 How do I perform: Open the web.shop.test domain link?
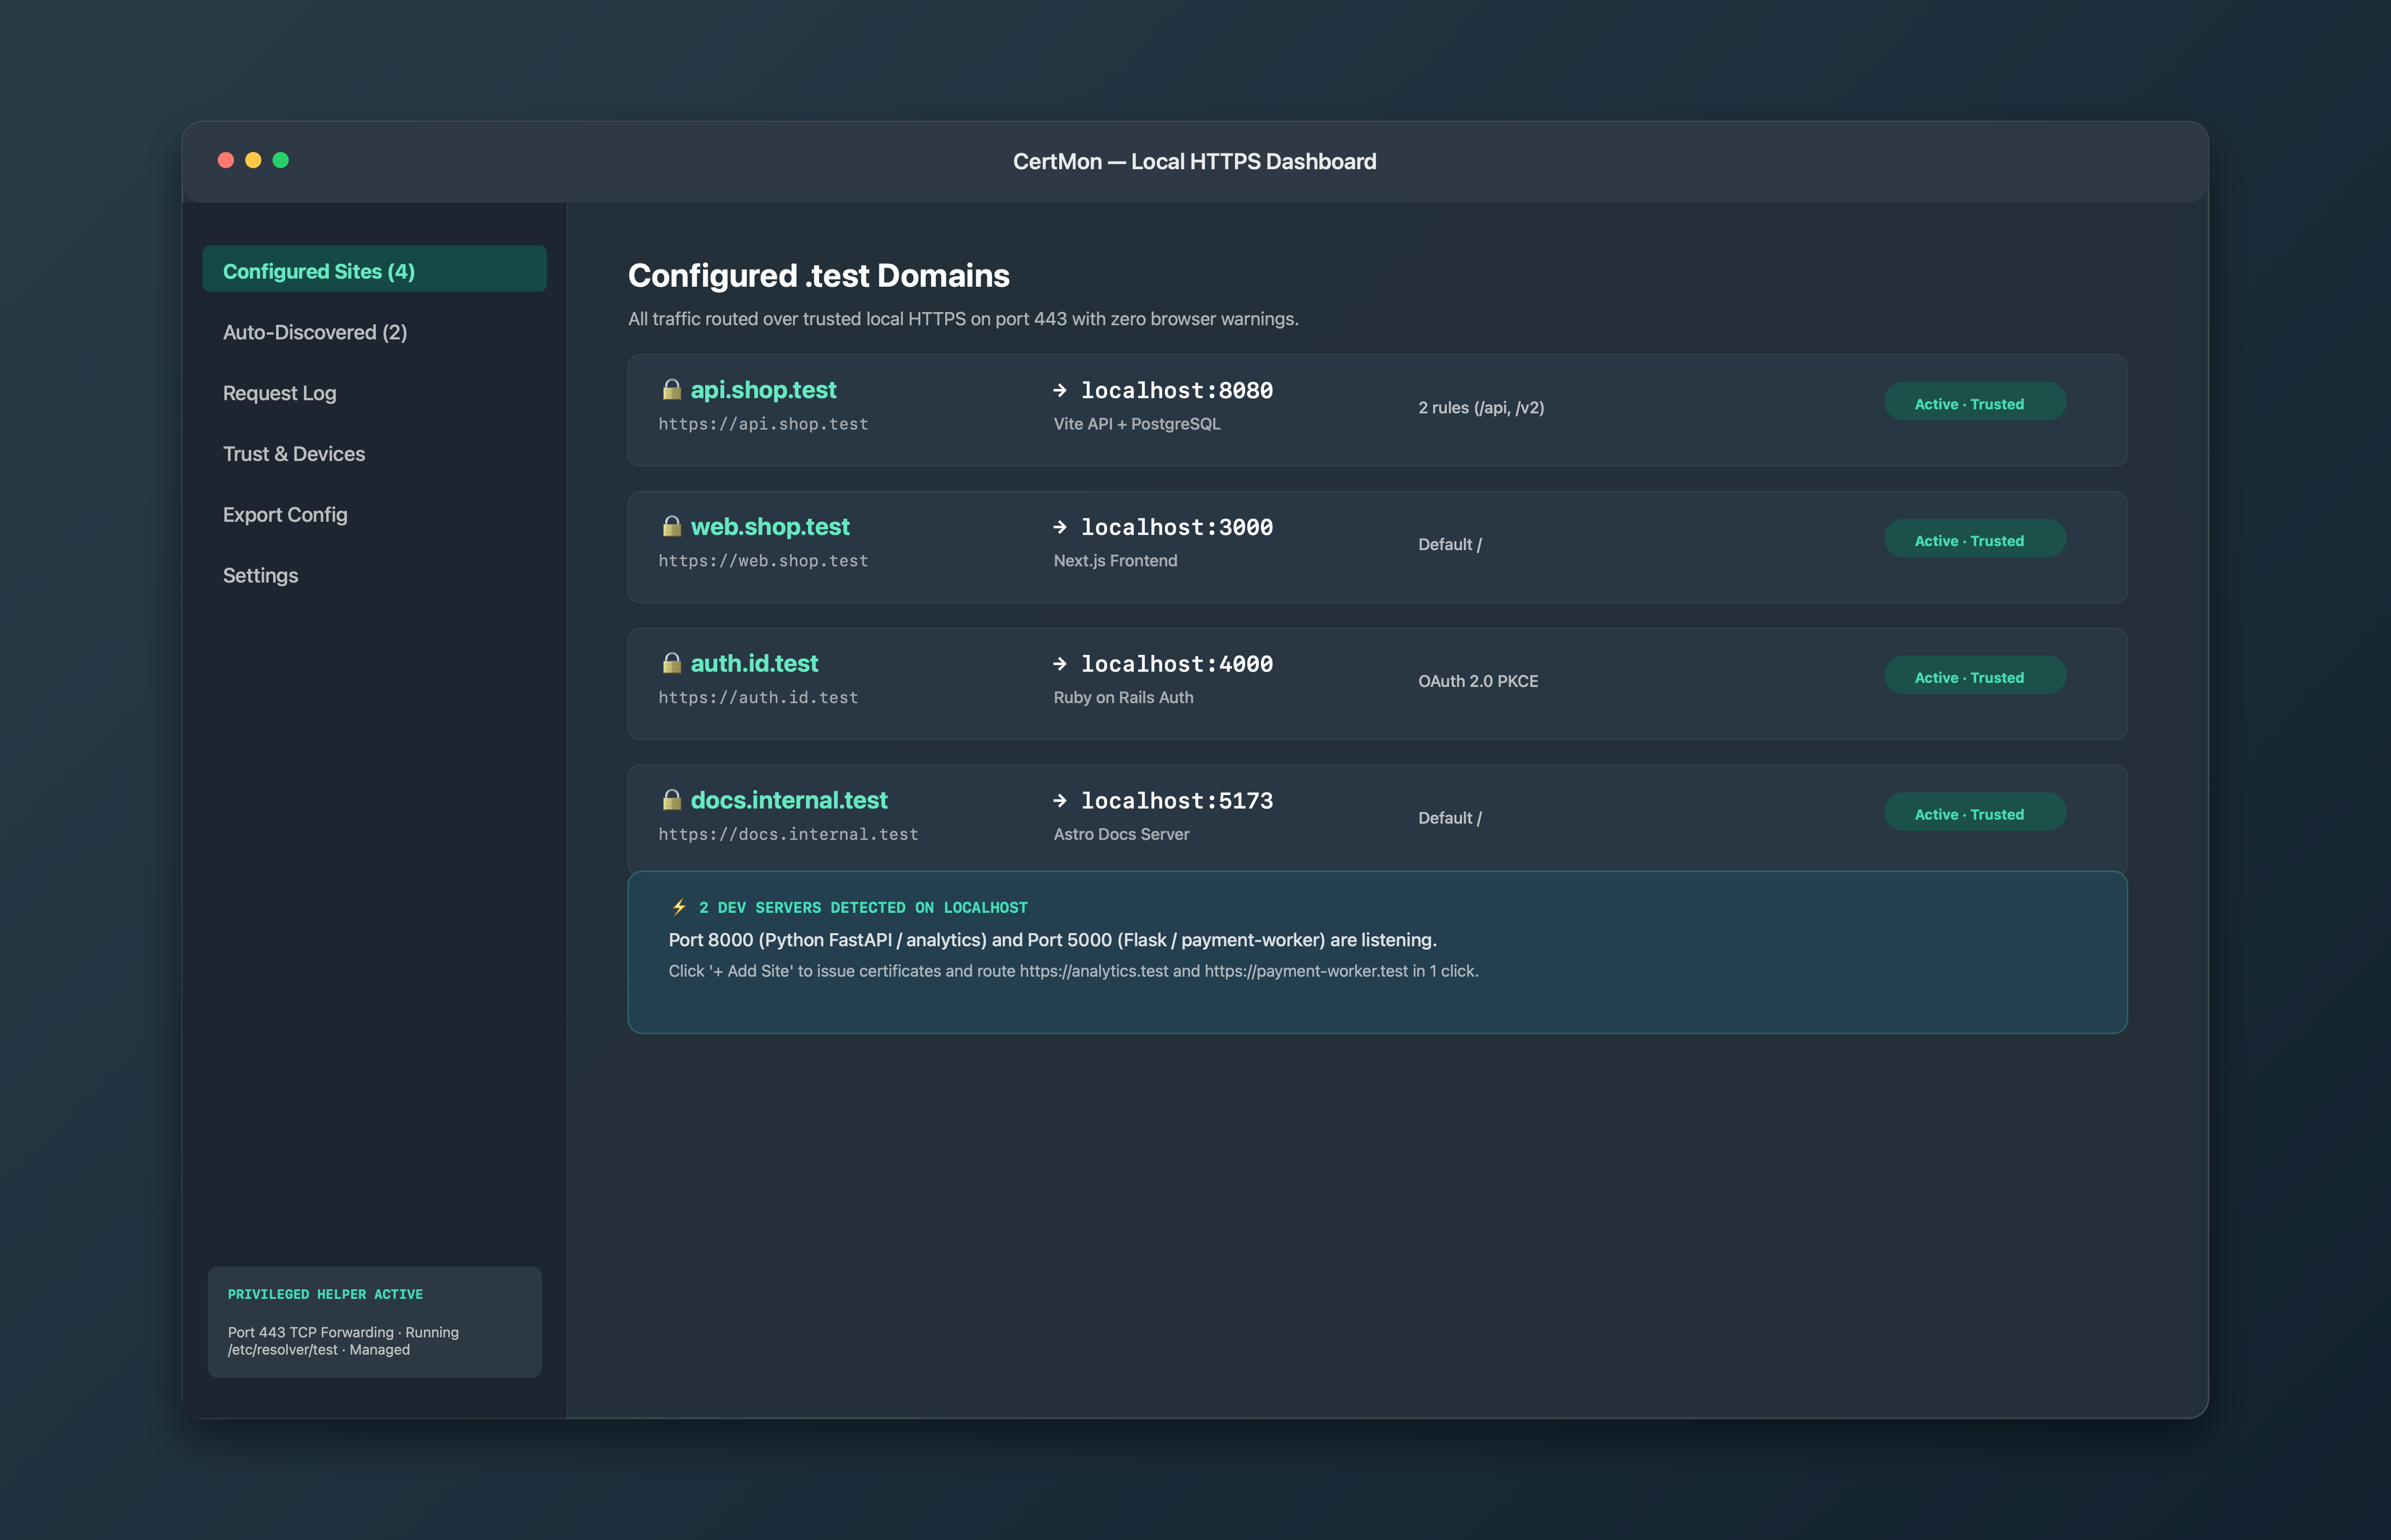(x=770, y=527)
